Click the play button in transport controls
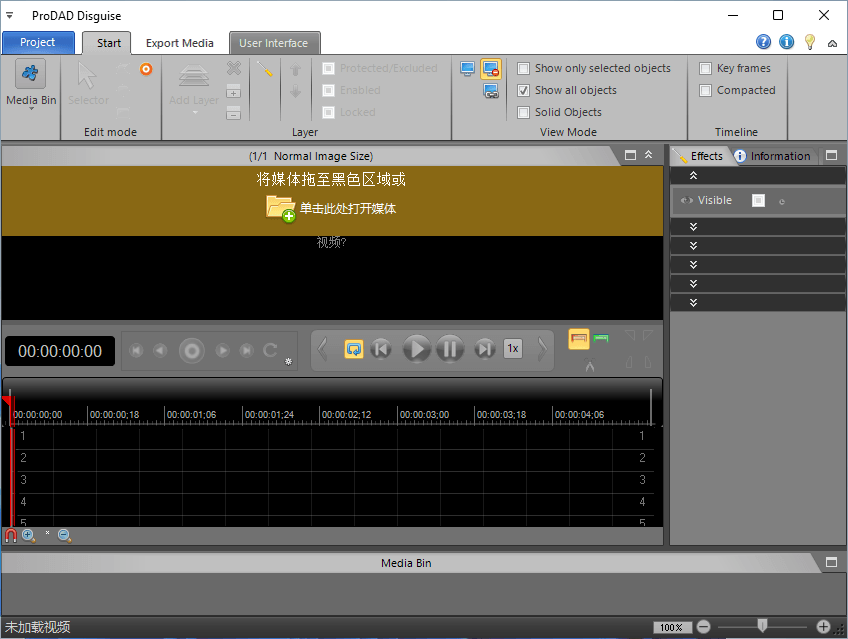Image resolution: width=848 pixels, height=639 pixels. 416,349
